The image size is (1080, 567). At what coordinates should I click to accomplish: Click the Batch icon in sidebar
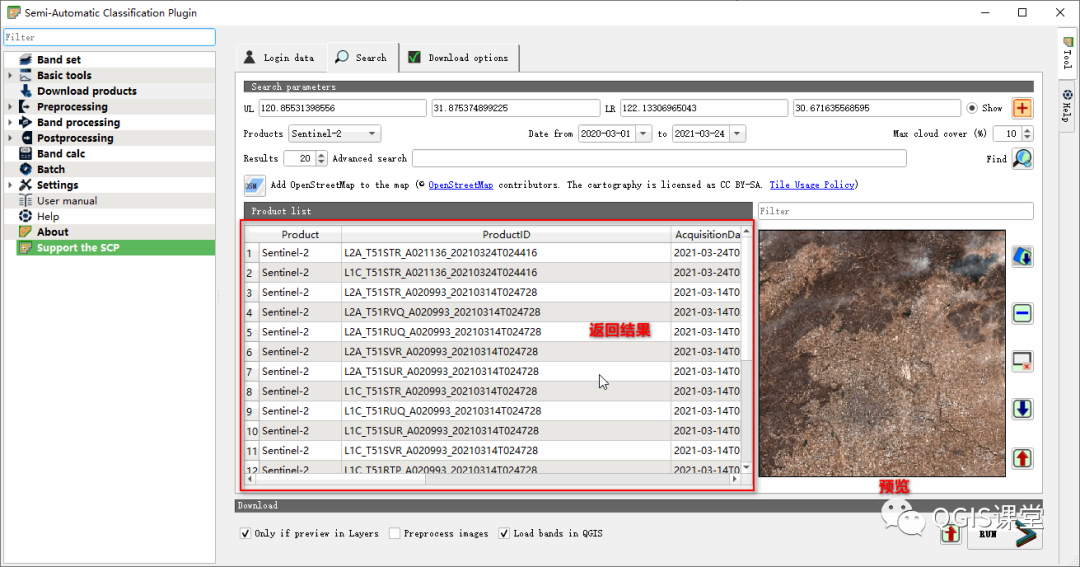click(x=25, y=169)
